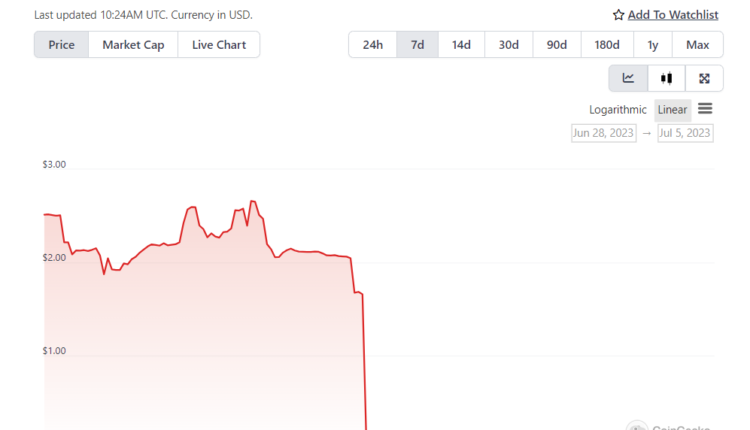This screenshot has width=750, height=430.
Task: Select the 24h time range
Action: coord(373,45)
